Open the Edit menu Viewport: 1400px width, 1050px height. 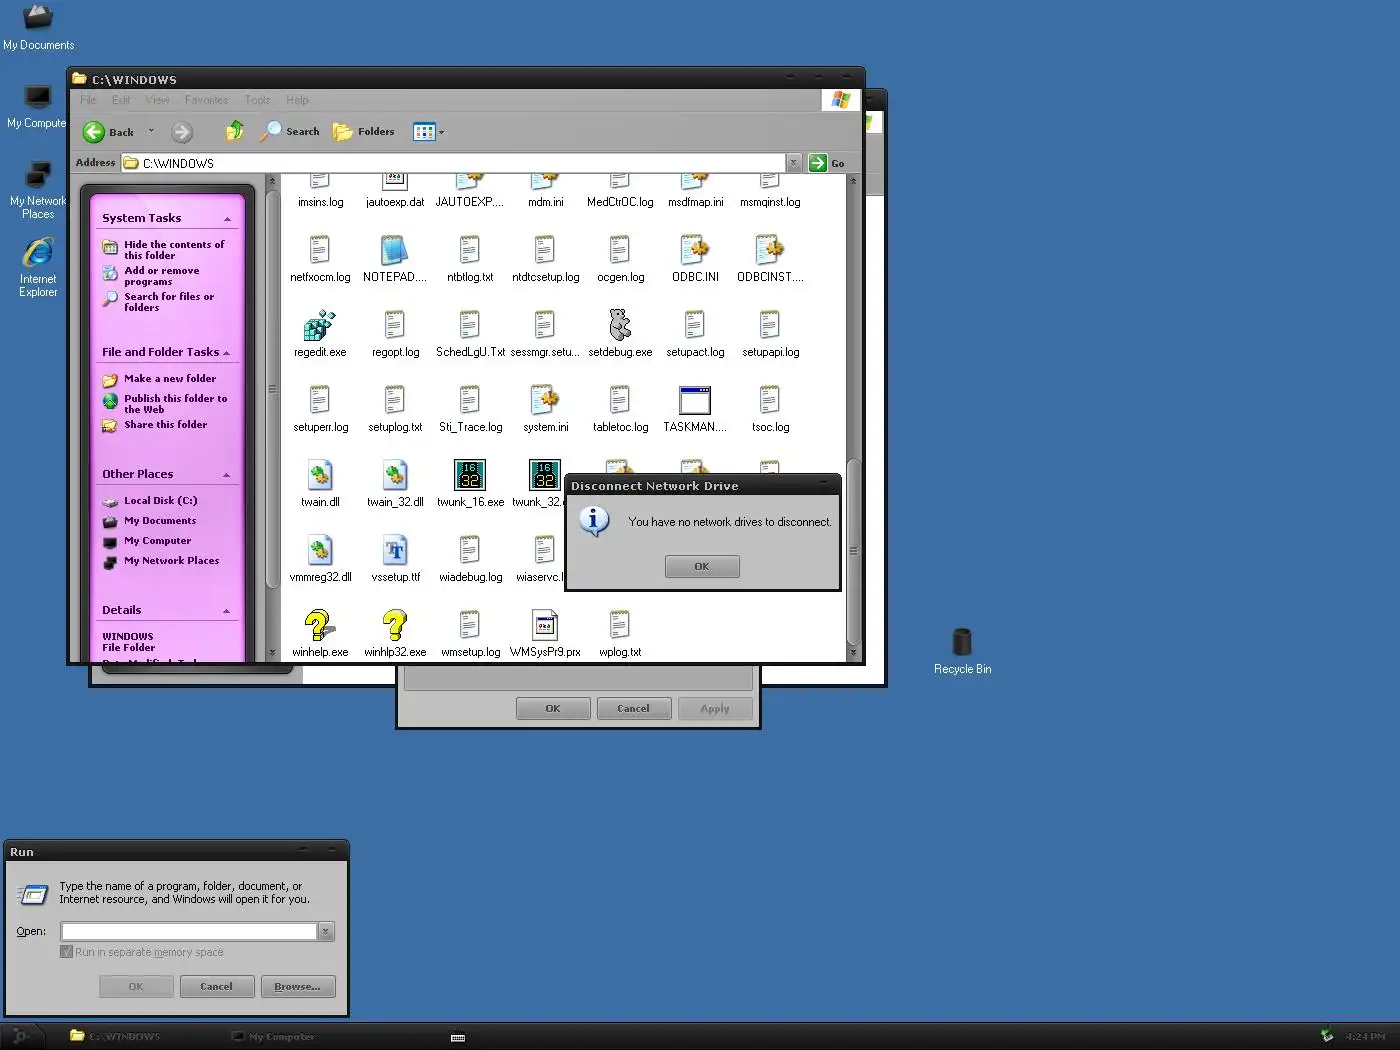click(x=121, y=100)
